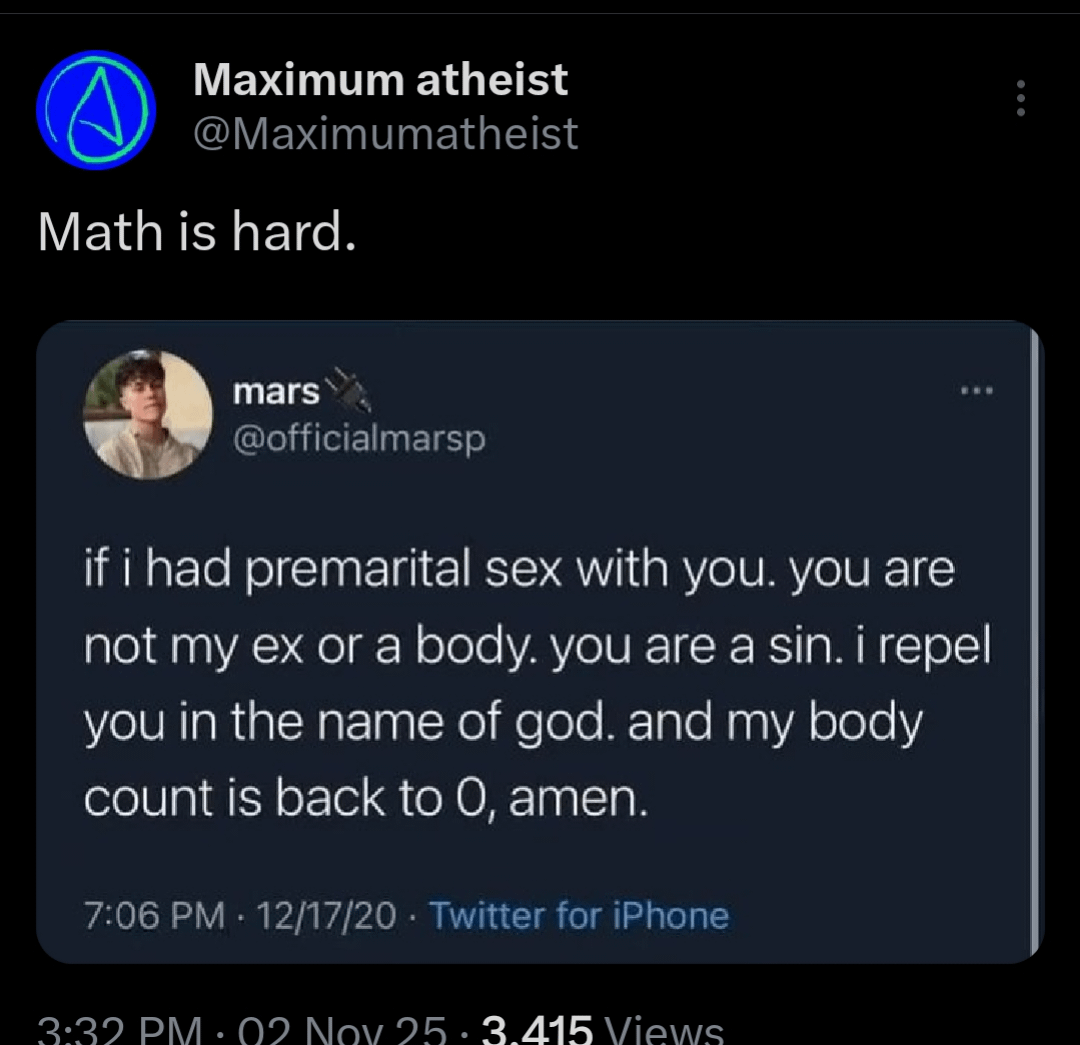Open the @Maximumatheist handle link
The width and height of the screenshot is (1080, 1045).
click(x=385, y=133)
